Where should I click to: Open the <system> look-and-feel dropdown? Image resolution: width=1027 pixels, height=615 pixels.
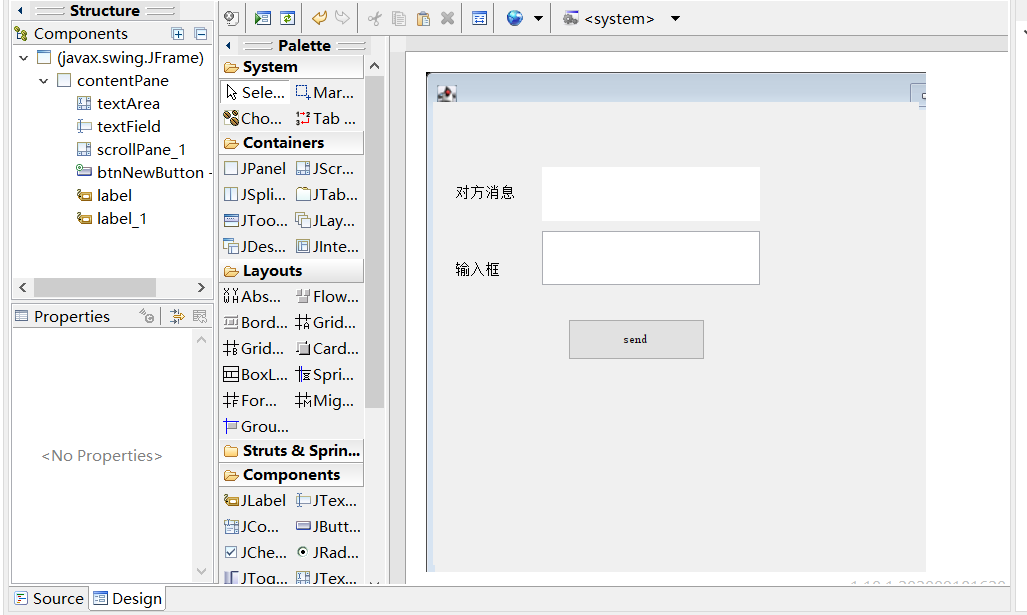click(675, 18)
